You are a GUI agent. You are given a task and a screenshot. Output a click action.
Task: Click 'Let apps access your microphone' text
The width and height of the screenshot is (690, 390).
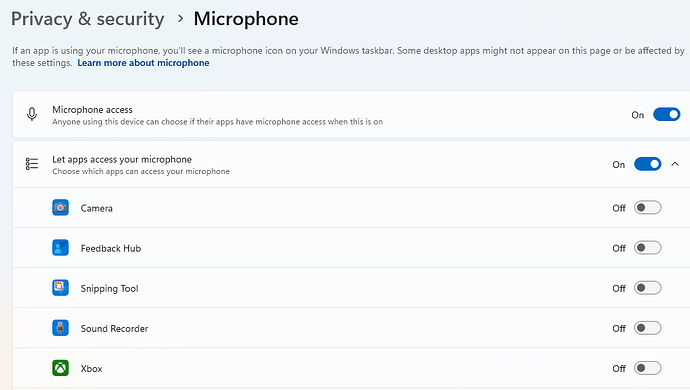pos(122,159)
